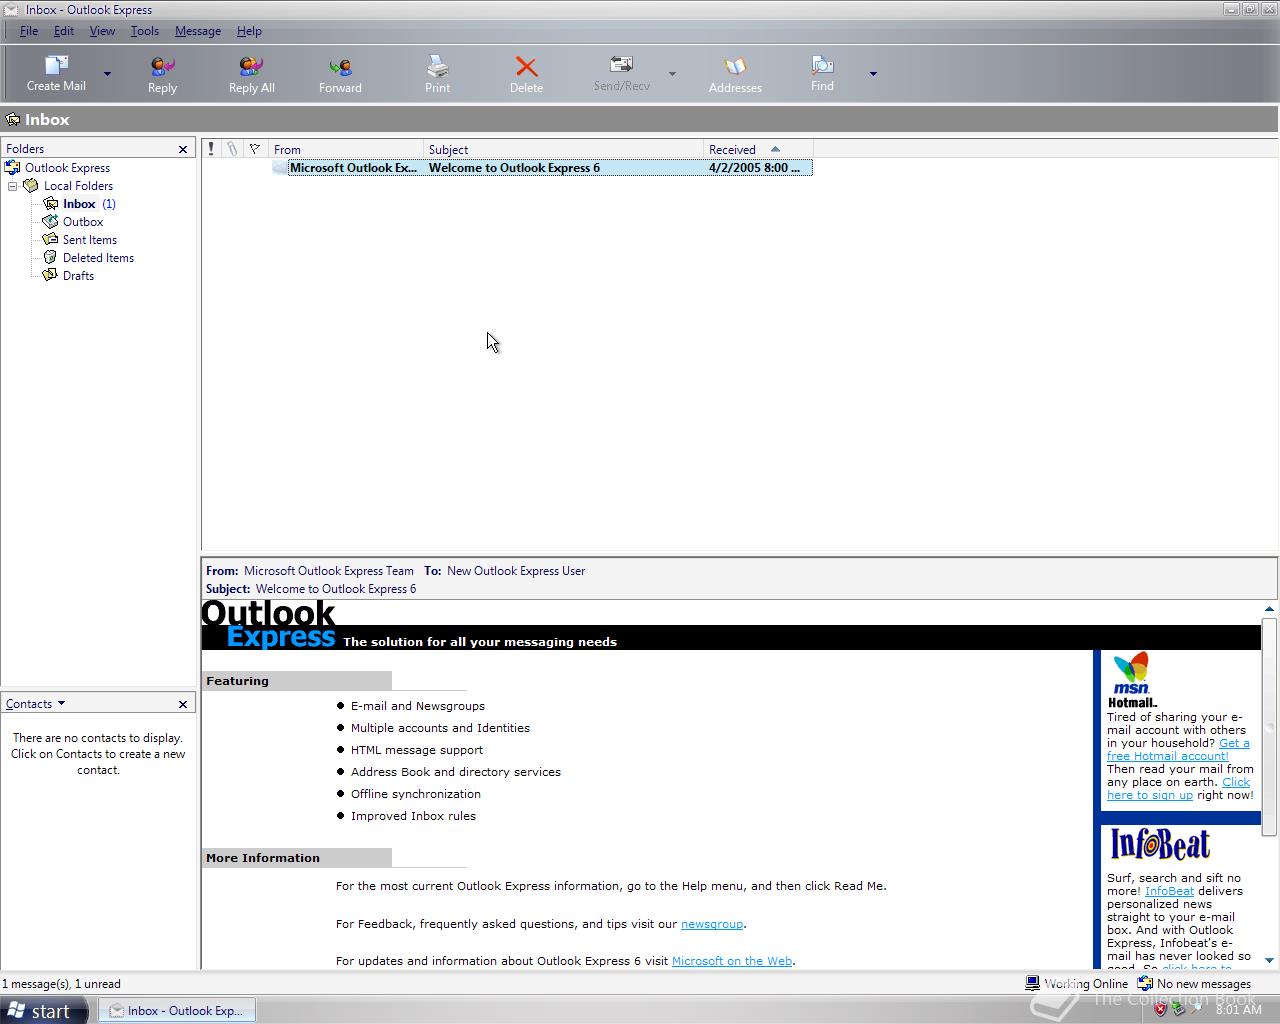Viewport: 1280px width, 1024px height.
Task: Close the Contacts pane
Action: 183,704
